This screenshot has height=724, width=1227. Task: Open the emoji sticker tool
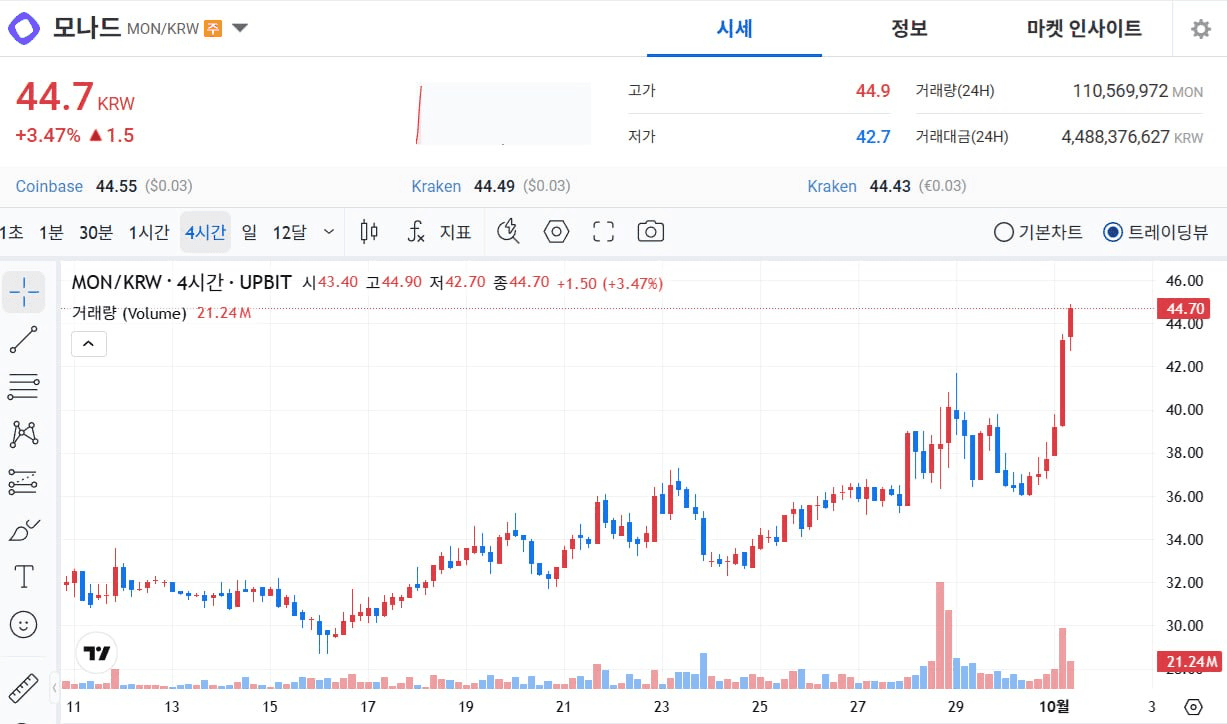pyautogui.click(x=24, y=625)
